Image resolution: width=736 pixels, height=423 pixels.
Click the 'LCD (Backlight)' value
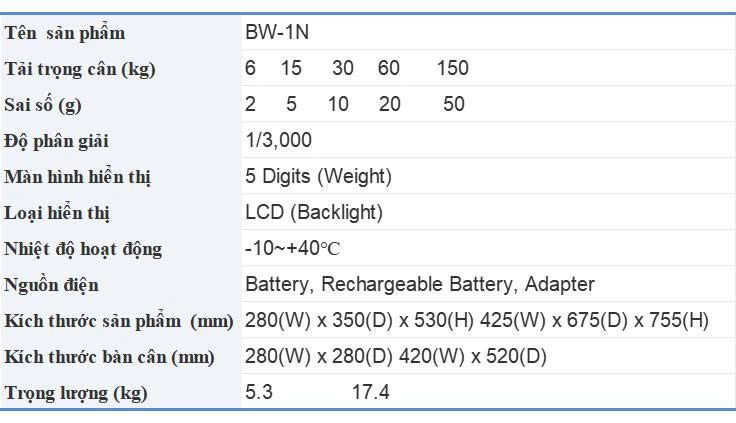(x=314, y=213)
